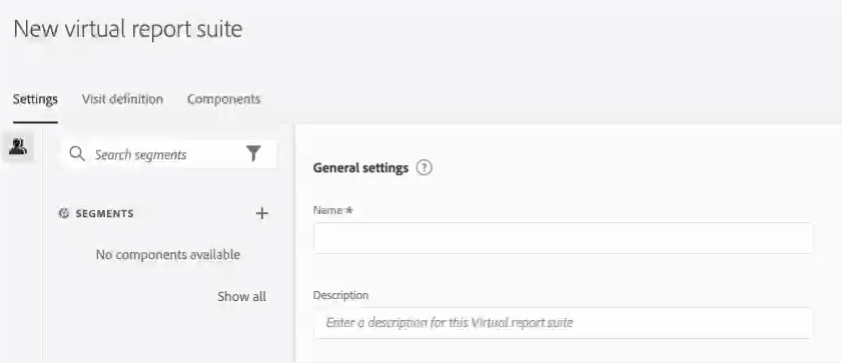
Task: Click the magnifier icon in segment search
Action: [x=77, y=155]
